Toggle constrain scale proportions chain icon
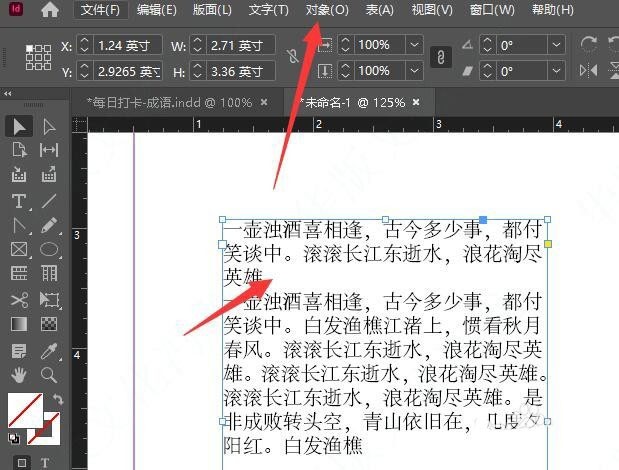This screenshot has height=470, width=619. point(438,58)
